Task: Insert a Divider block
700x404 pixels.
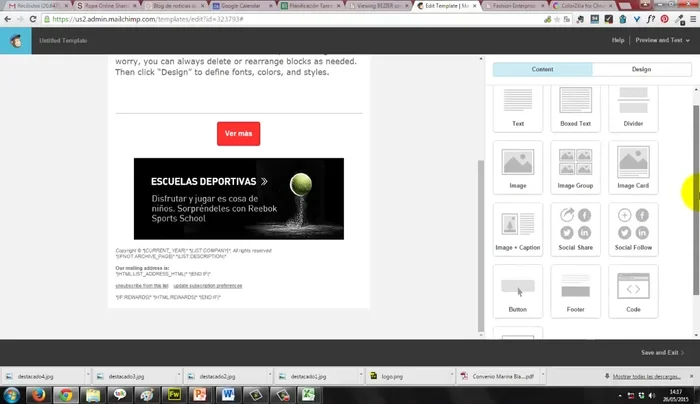Action: pos(633,108)
